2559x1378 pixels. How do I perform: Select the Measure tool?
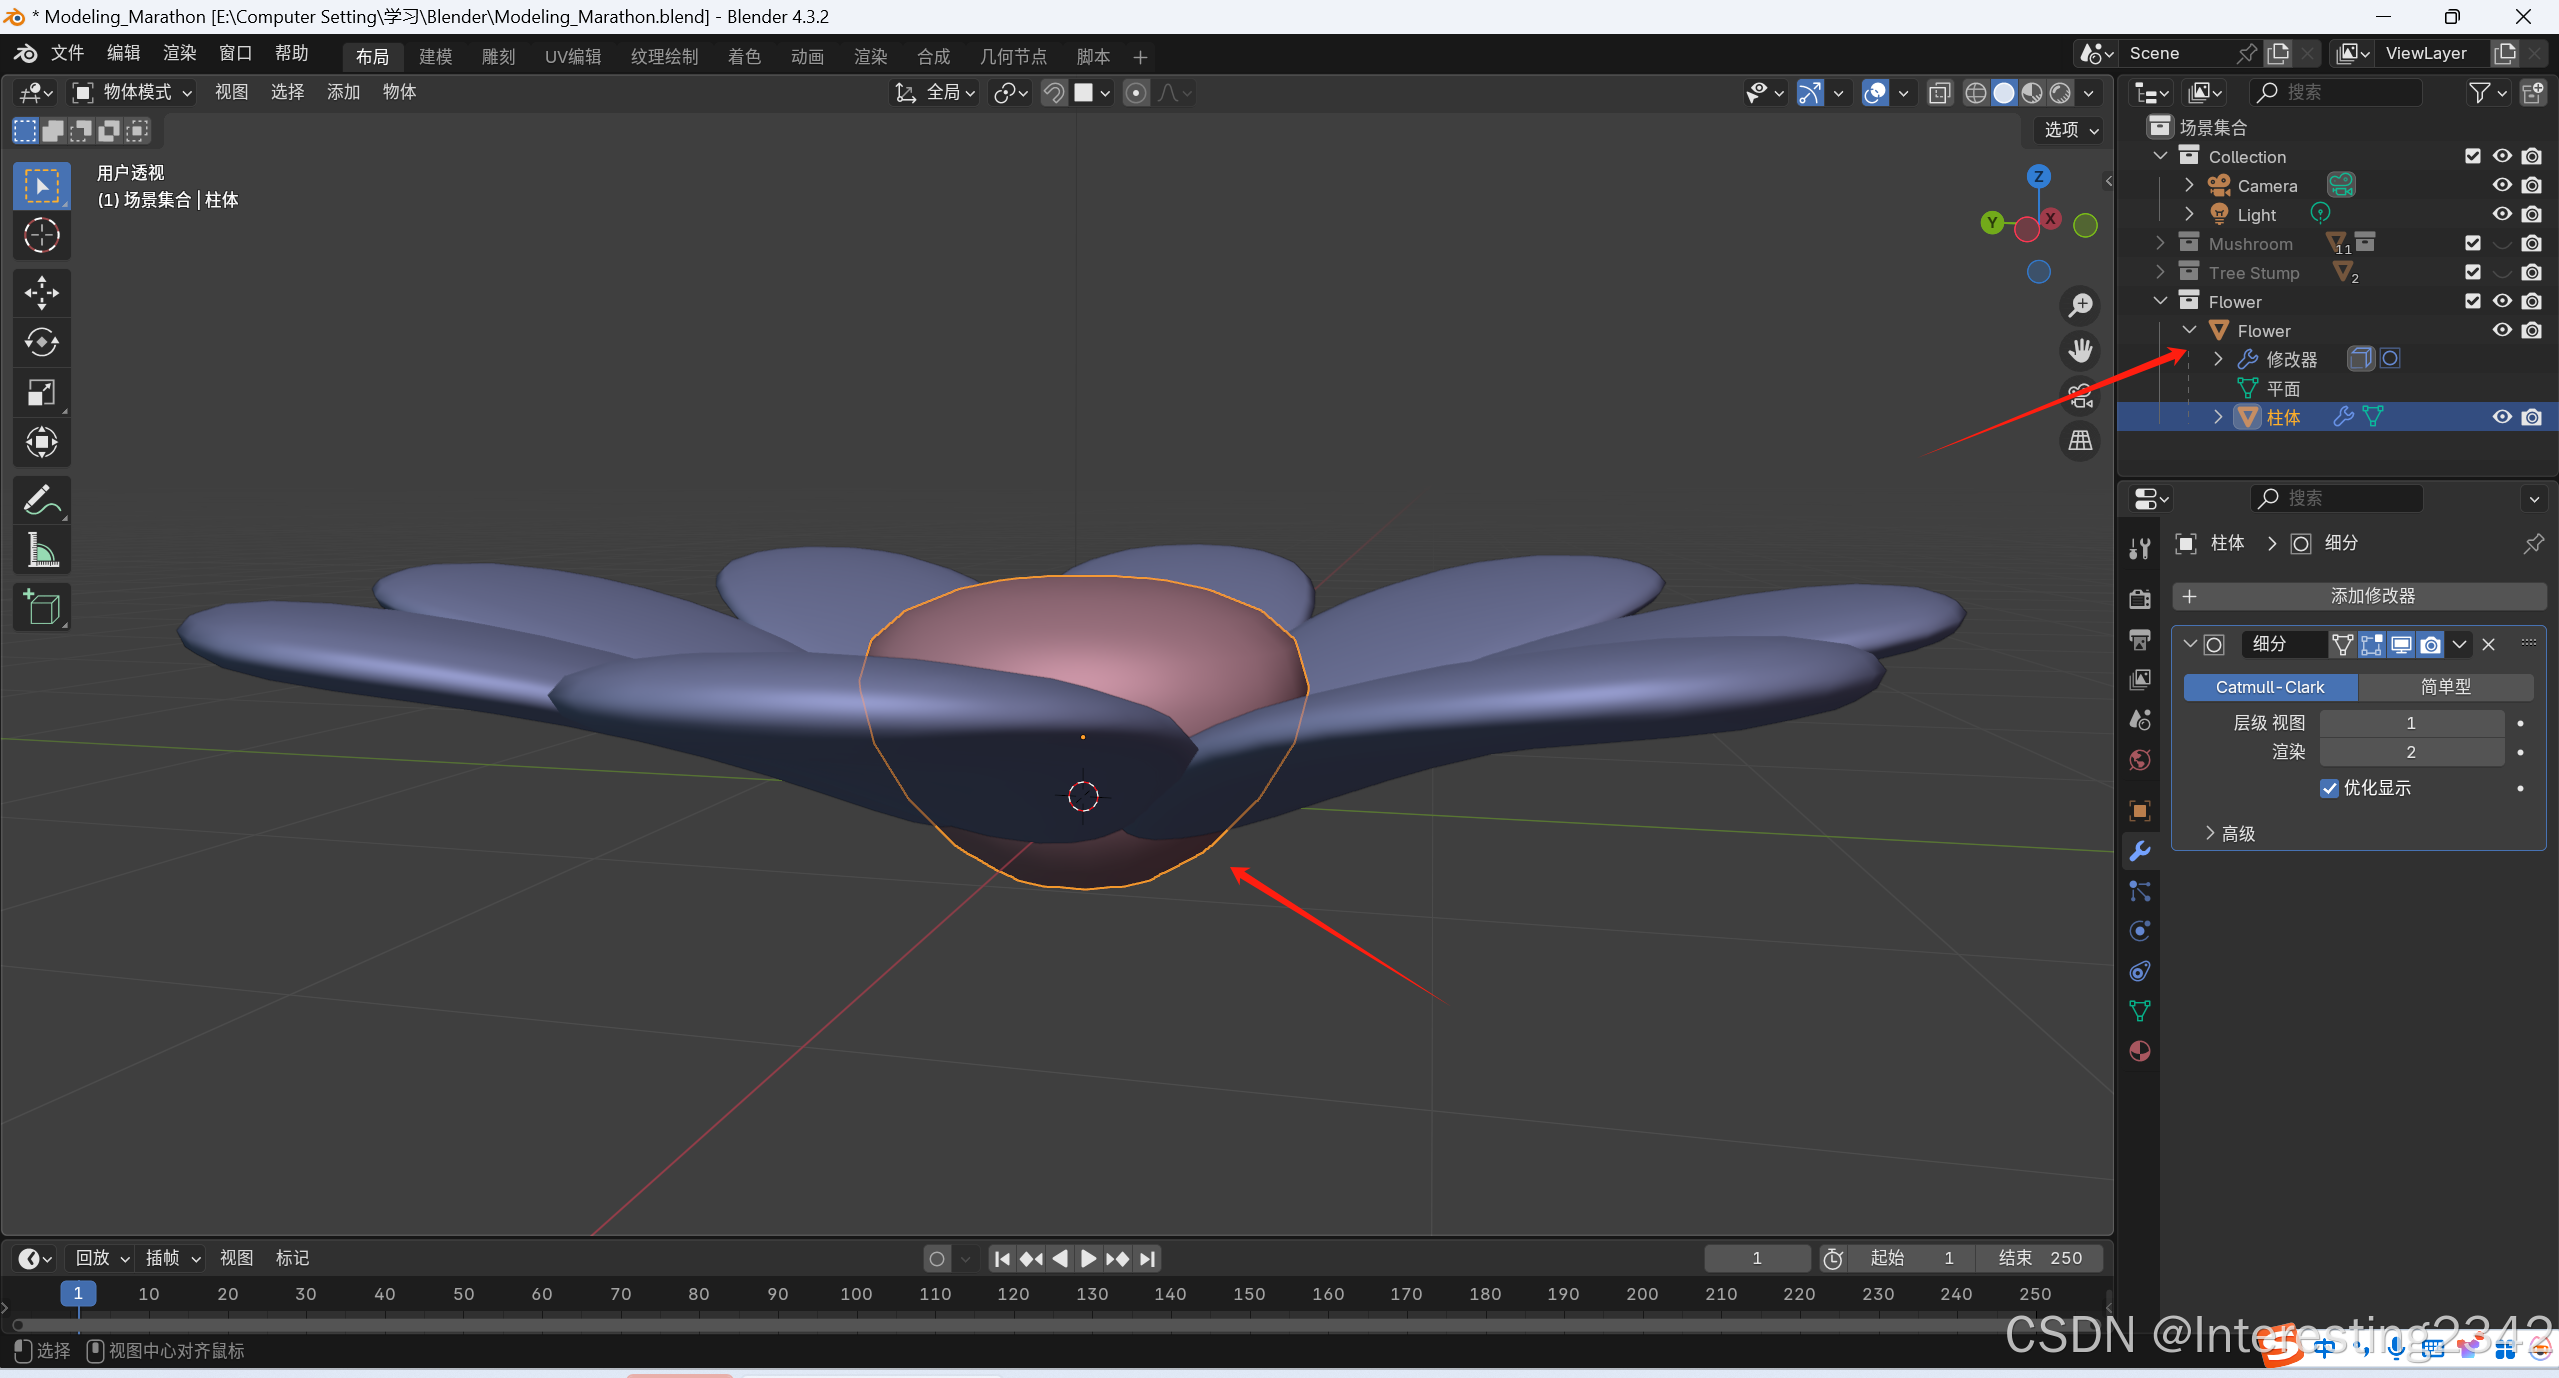41,550
